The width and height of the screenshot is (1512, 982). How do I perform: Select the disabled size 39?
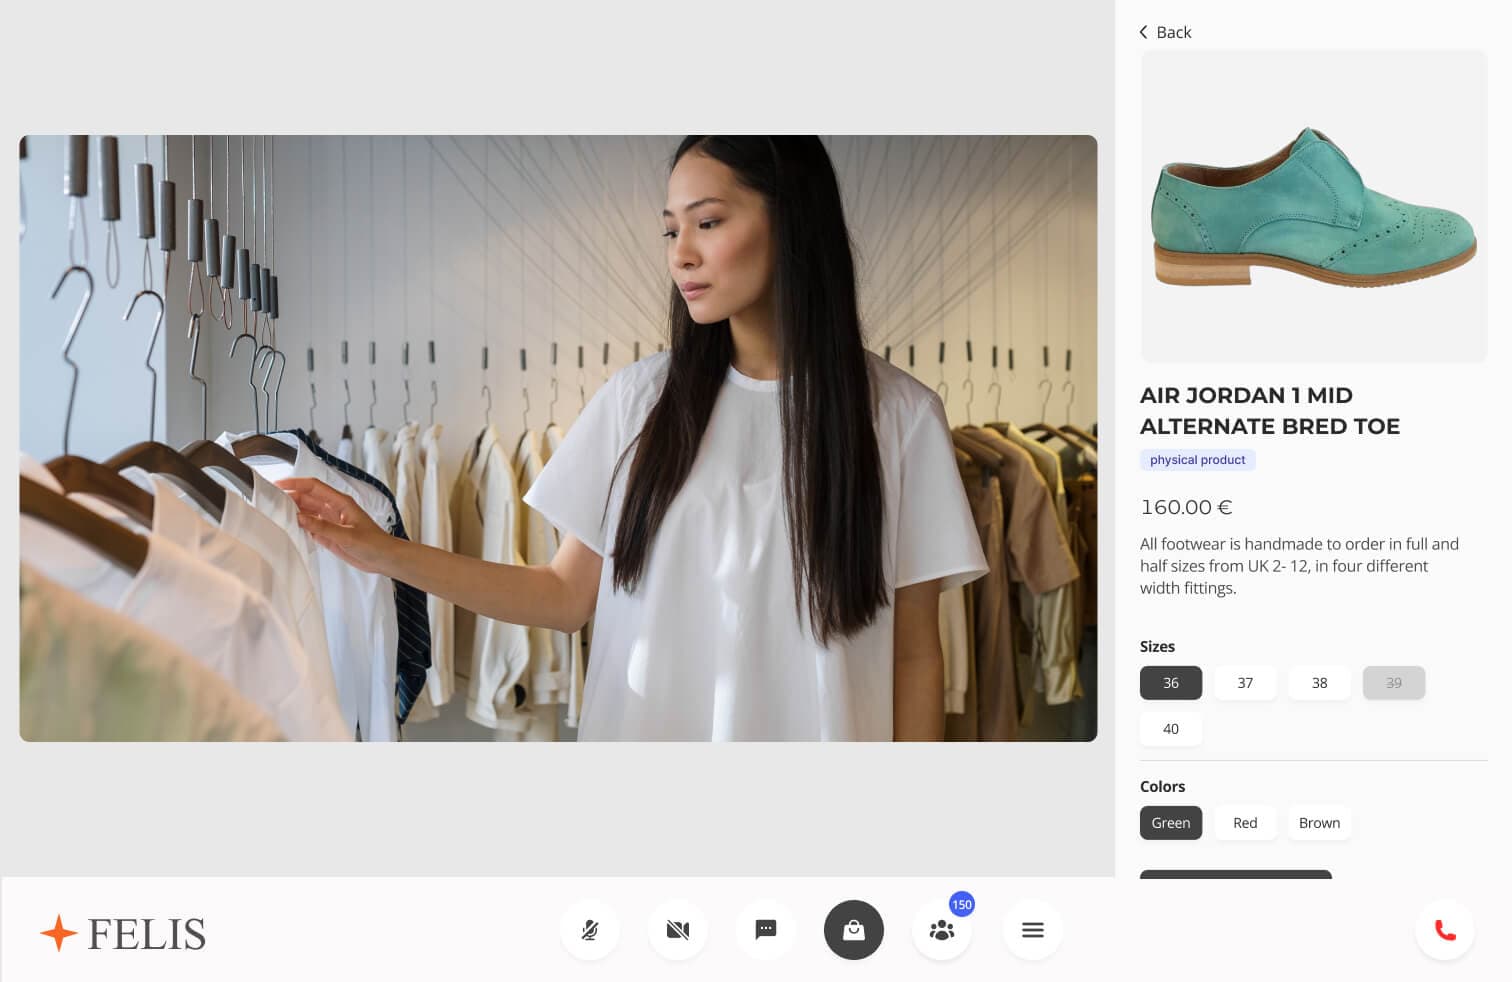click(x=1393, y=683)
